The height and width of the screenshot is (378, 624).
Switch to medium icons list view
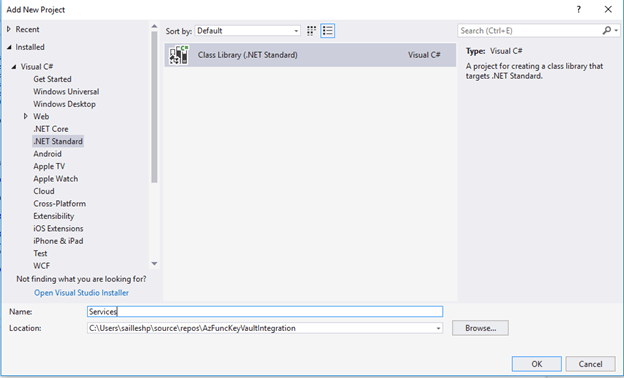[x=328, y=31]
